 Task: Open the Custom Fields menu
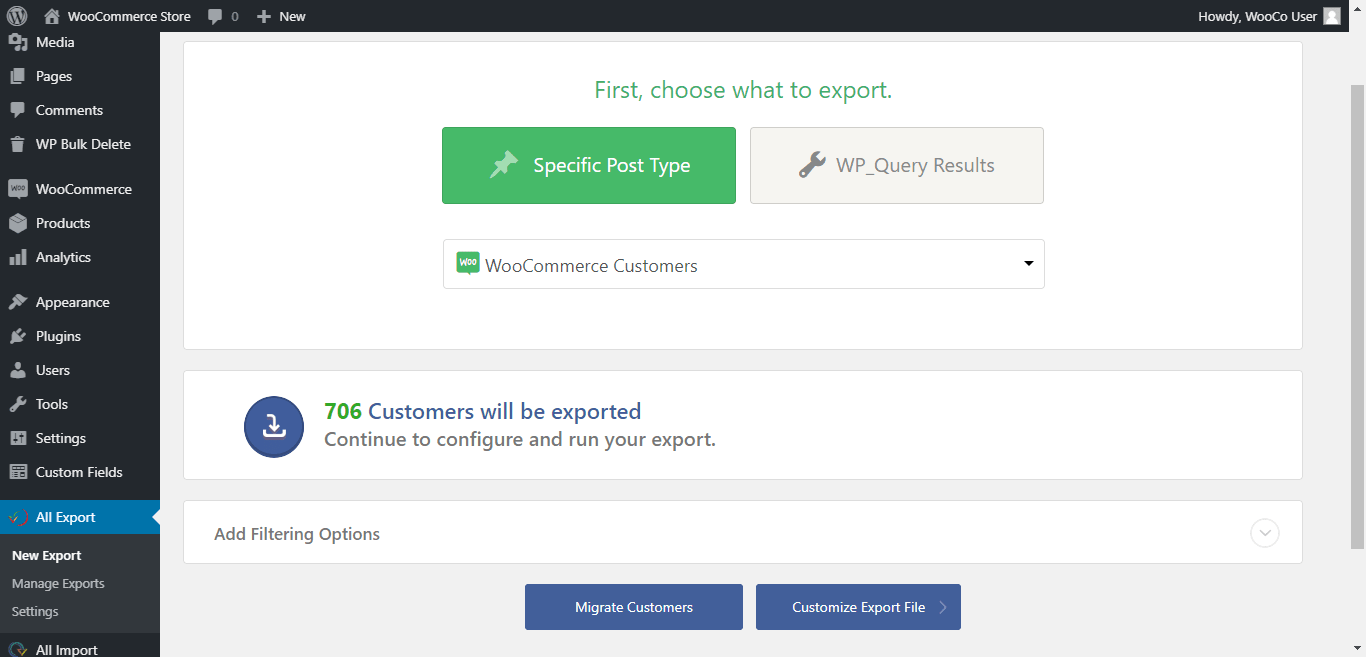(80, 472)
